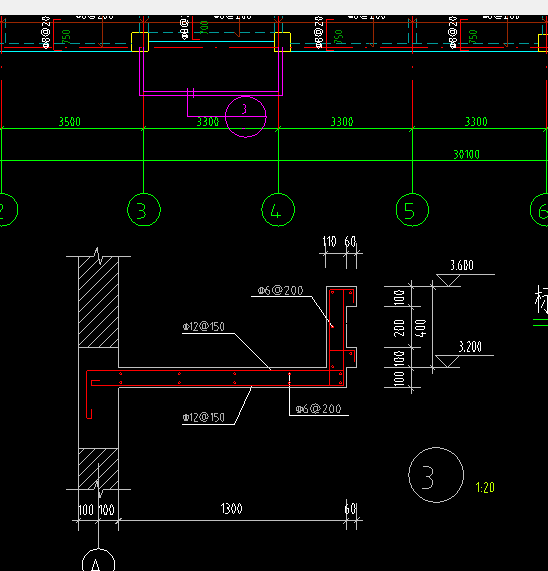Select the green grid axis bubble 3
Image resolution: width=548 pixels, height=571 pixels.
point(143,210)
